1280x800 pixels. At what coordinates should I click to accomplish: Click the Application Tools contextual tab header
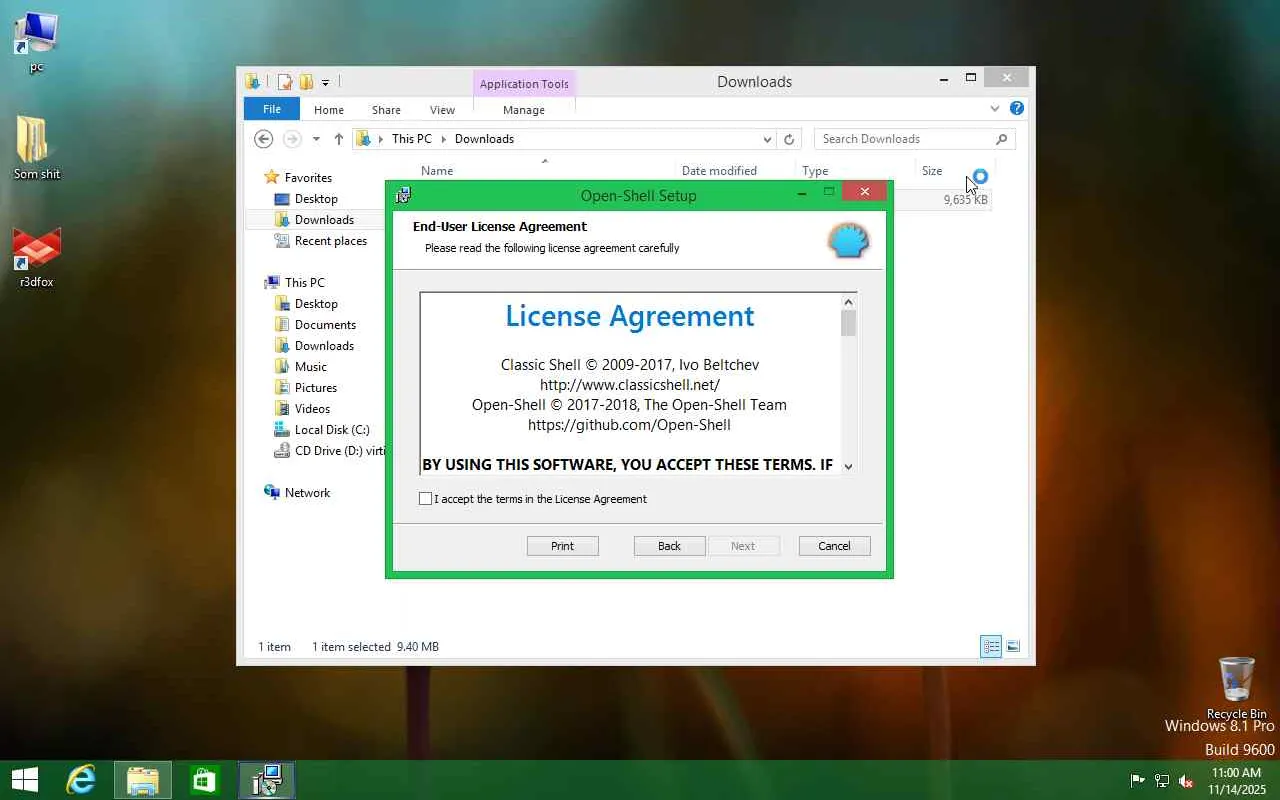[x=524, y=84]
